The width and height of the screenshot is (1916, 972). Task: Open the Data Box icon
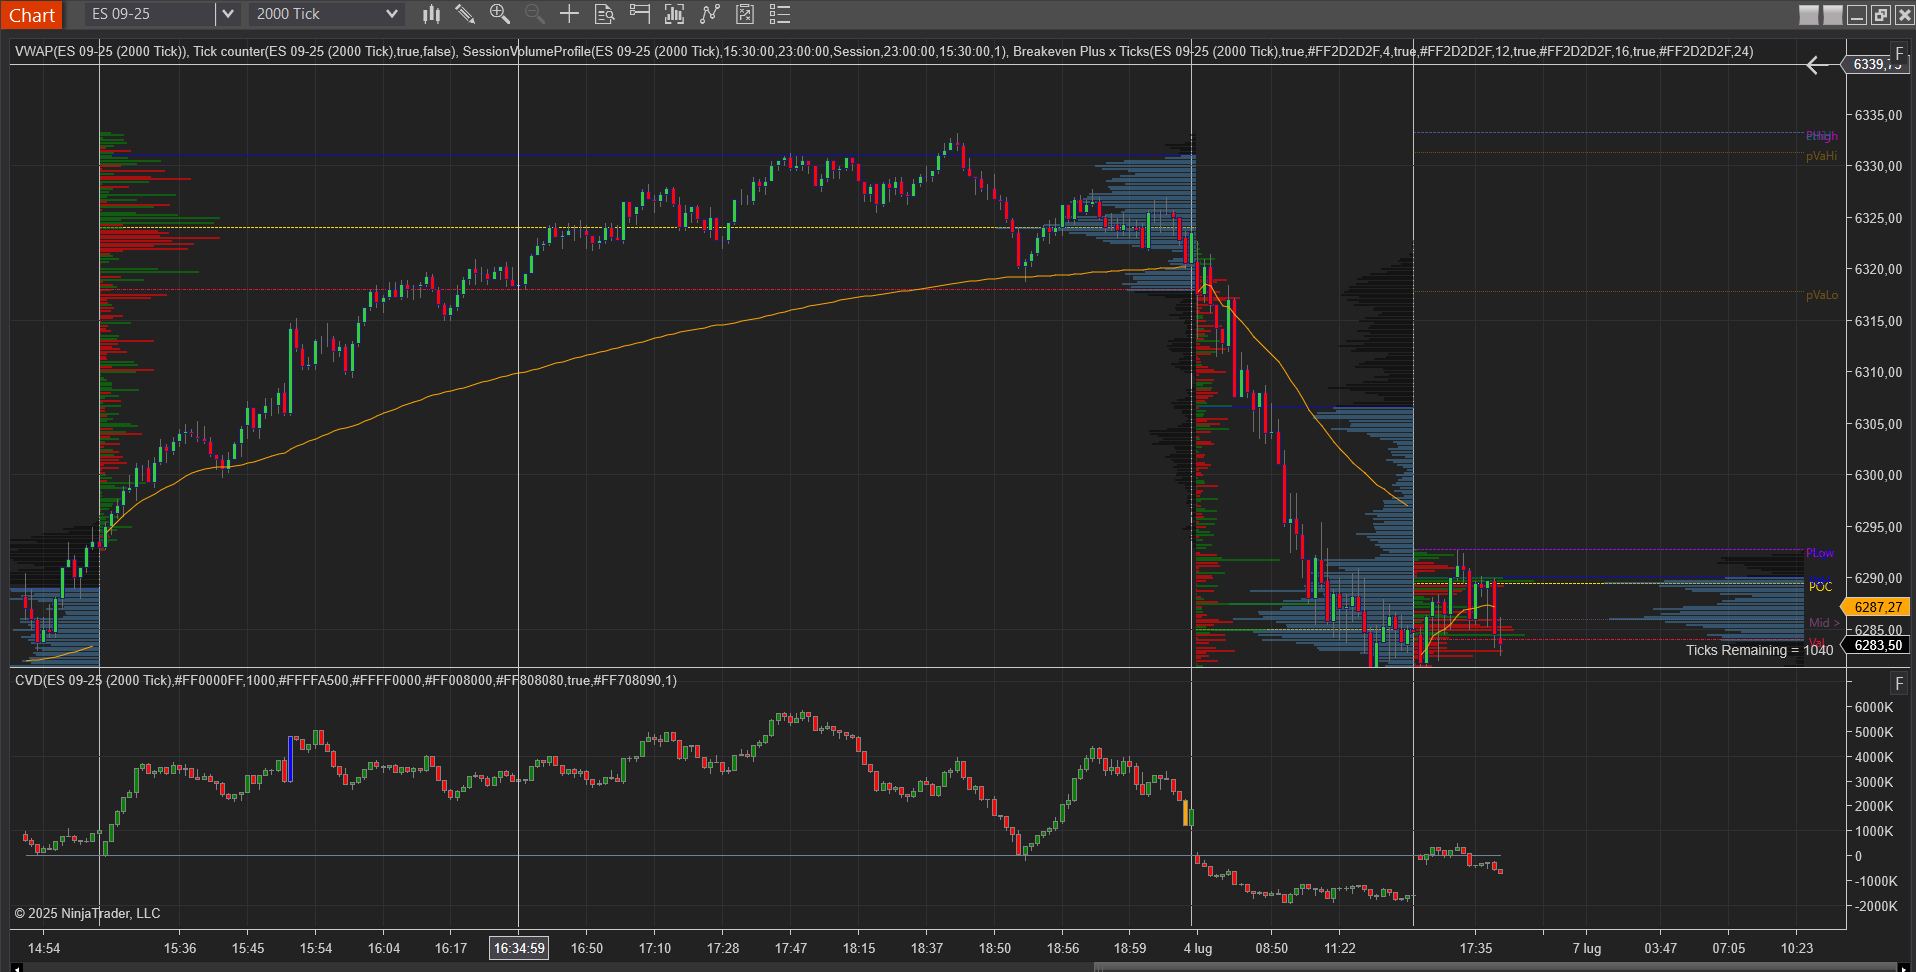[604, 14]
